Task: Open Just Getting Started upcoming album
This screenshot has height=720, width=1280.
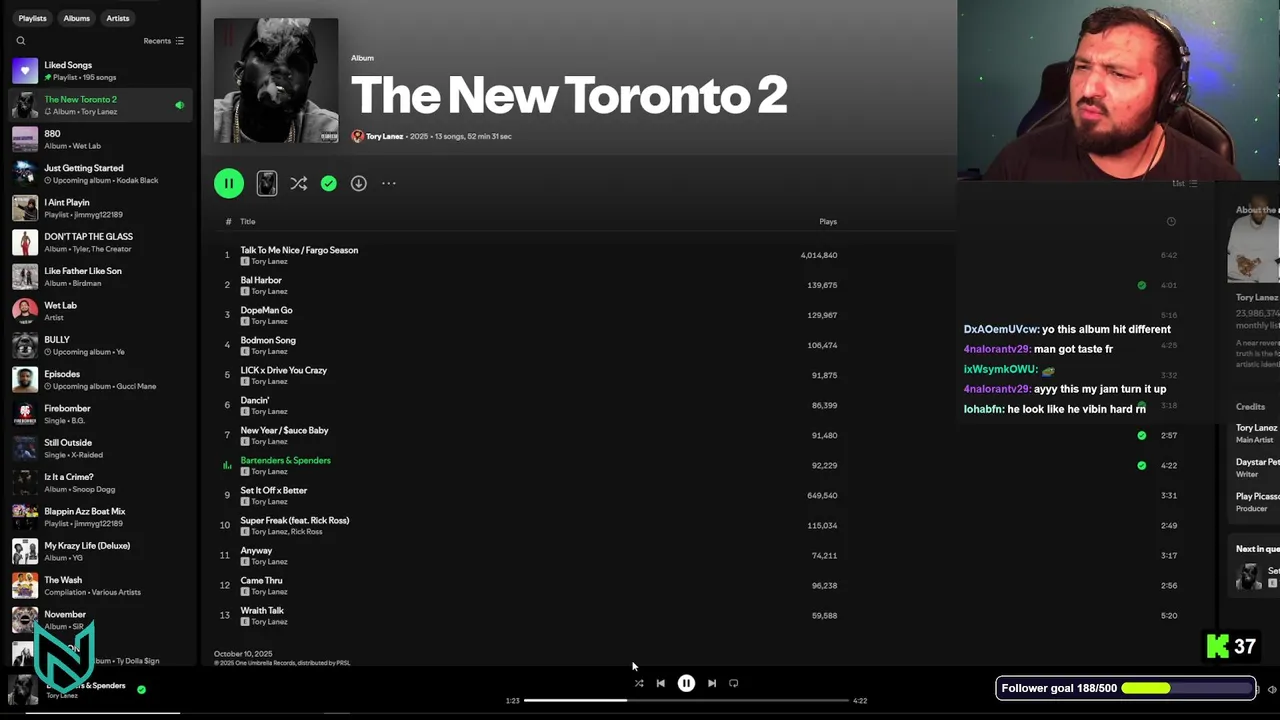Action: pyautogui.click(x=100, y=174)
